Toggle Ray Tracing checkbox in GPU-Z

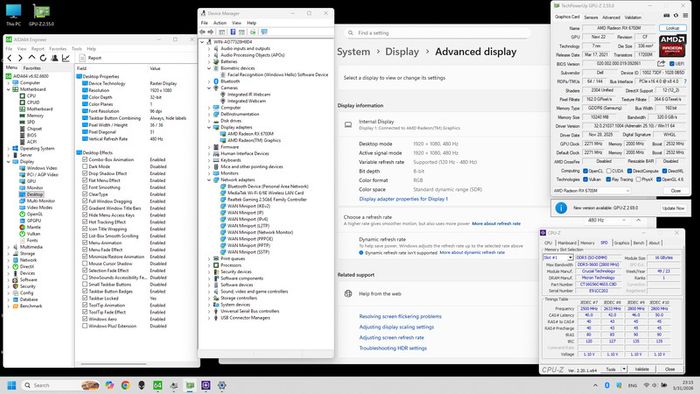click(608, 179)
